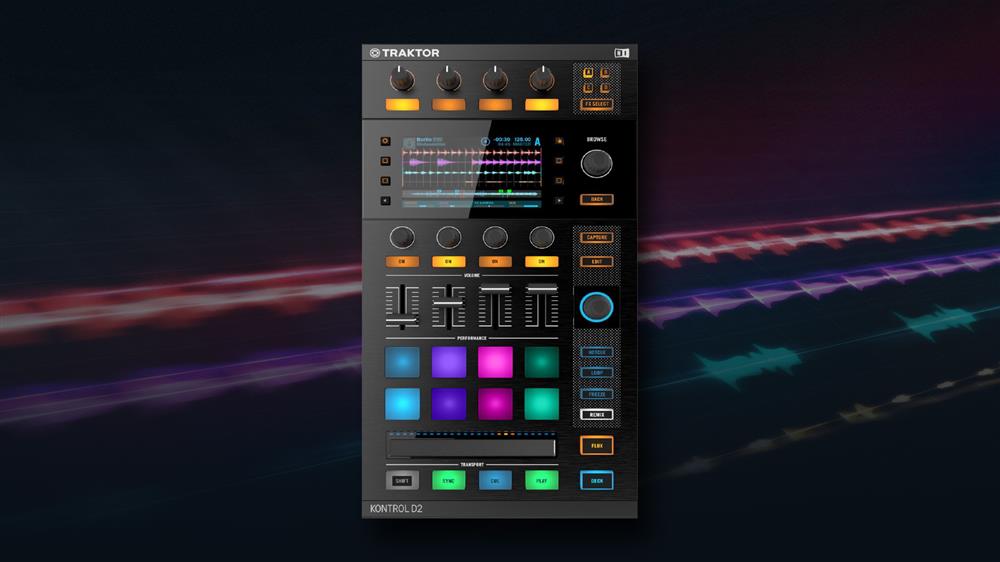Toggle the third orange FX button
The height and width of the screenshot is (562, 1000).
click(495, 105)
